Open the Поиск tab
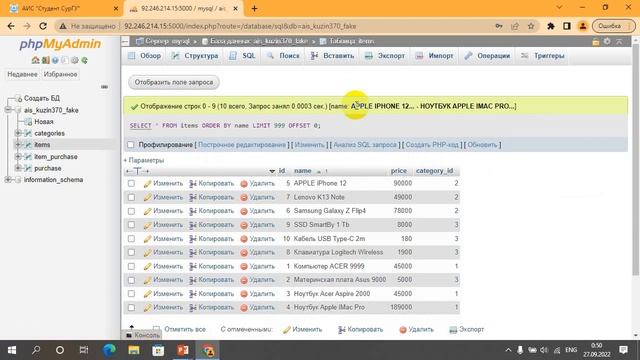 pos(283,56)
